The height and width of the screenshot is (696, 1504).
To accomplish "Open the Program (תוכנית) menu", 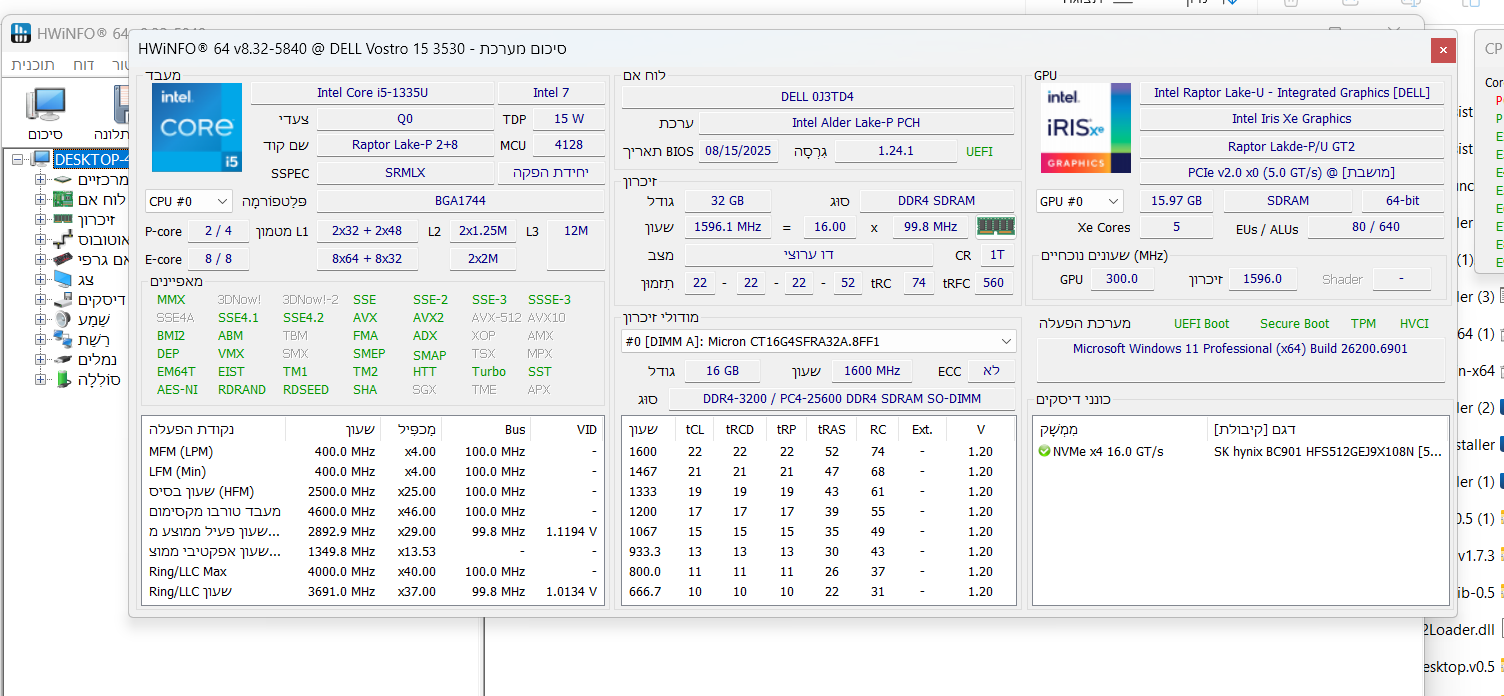I will coord(33,65).
